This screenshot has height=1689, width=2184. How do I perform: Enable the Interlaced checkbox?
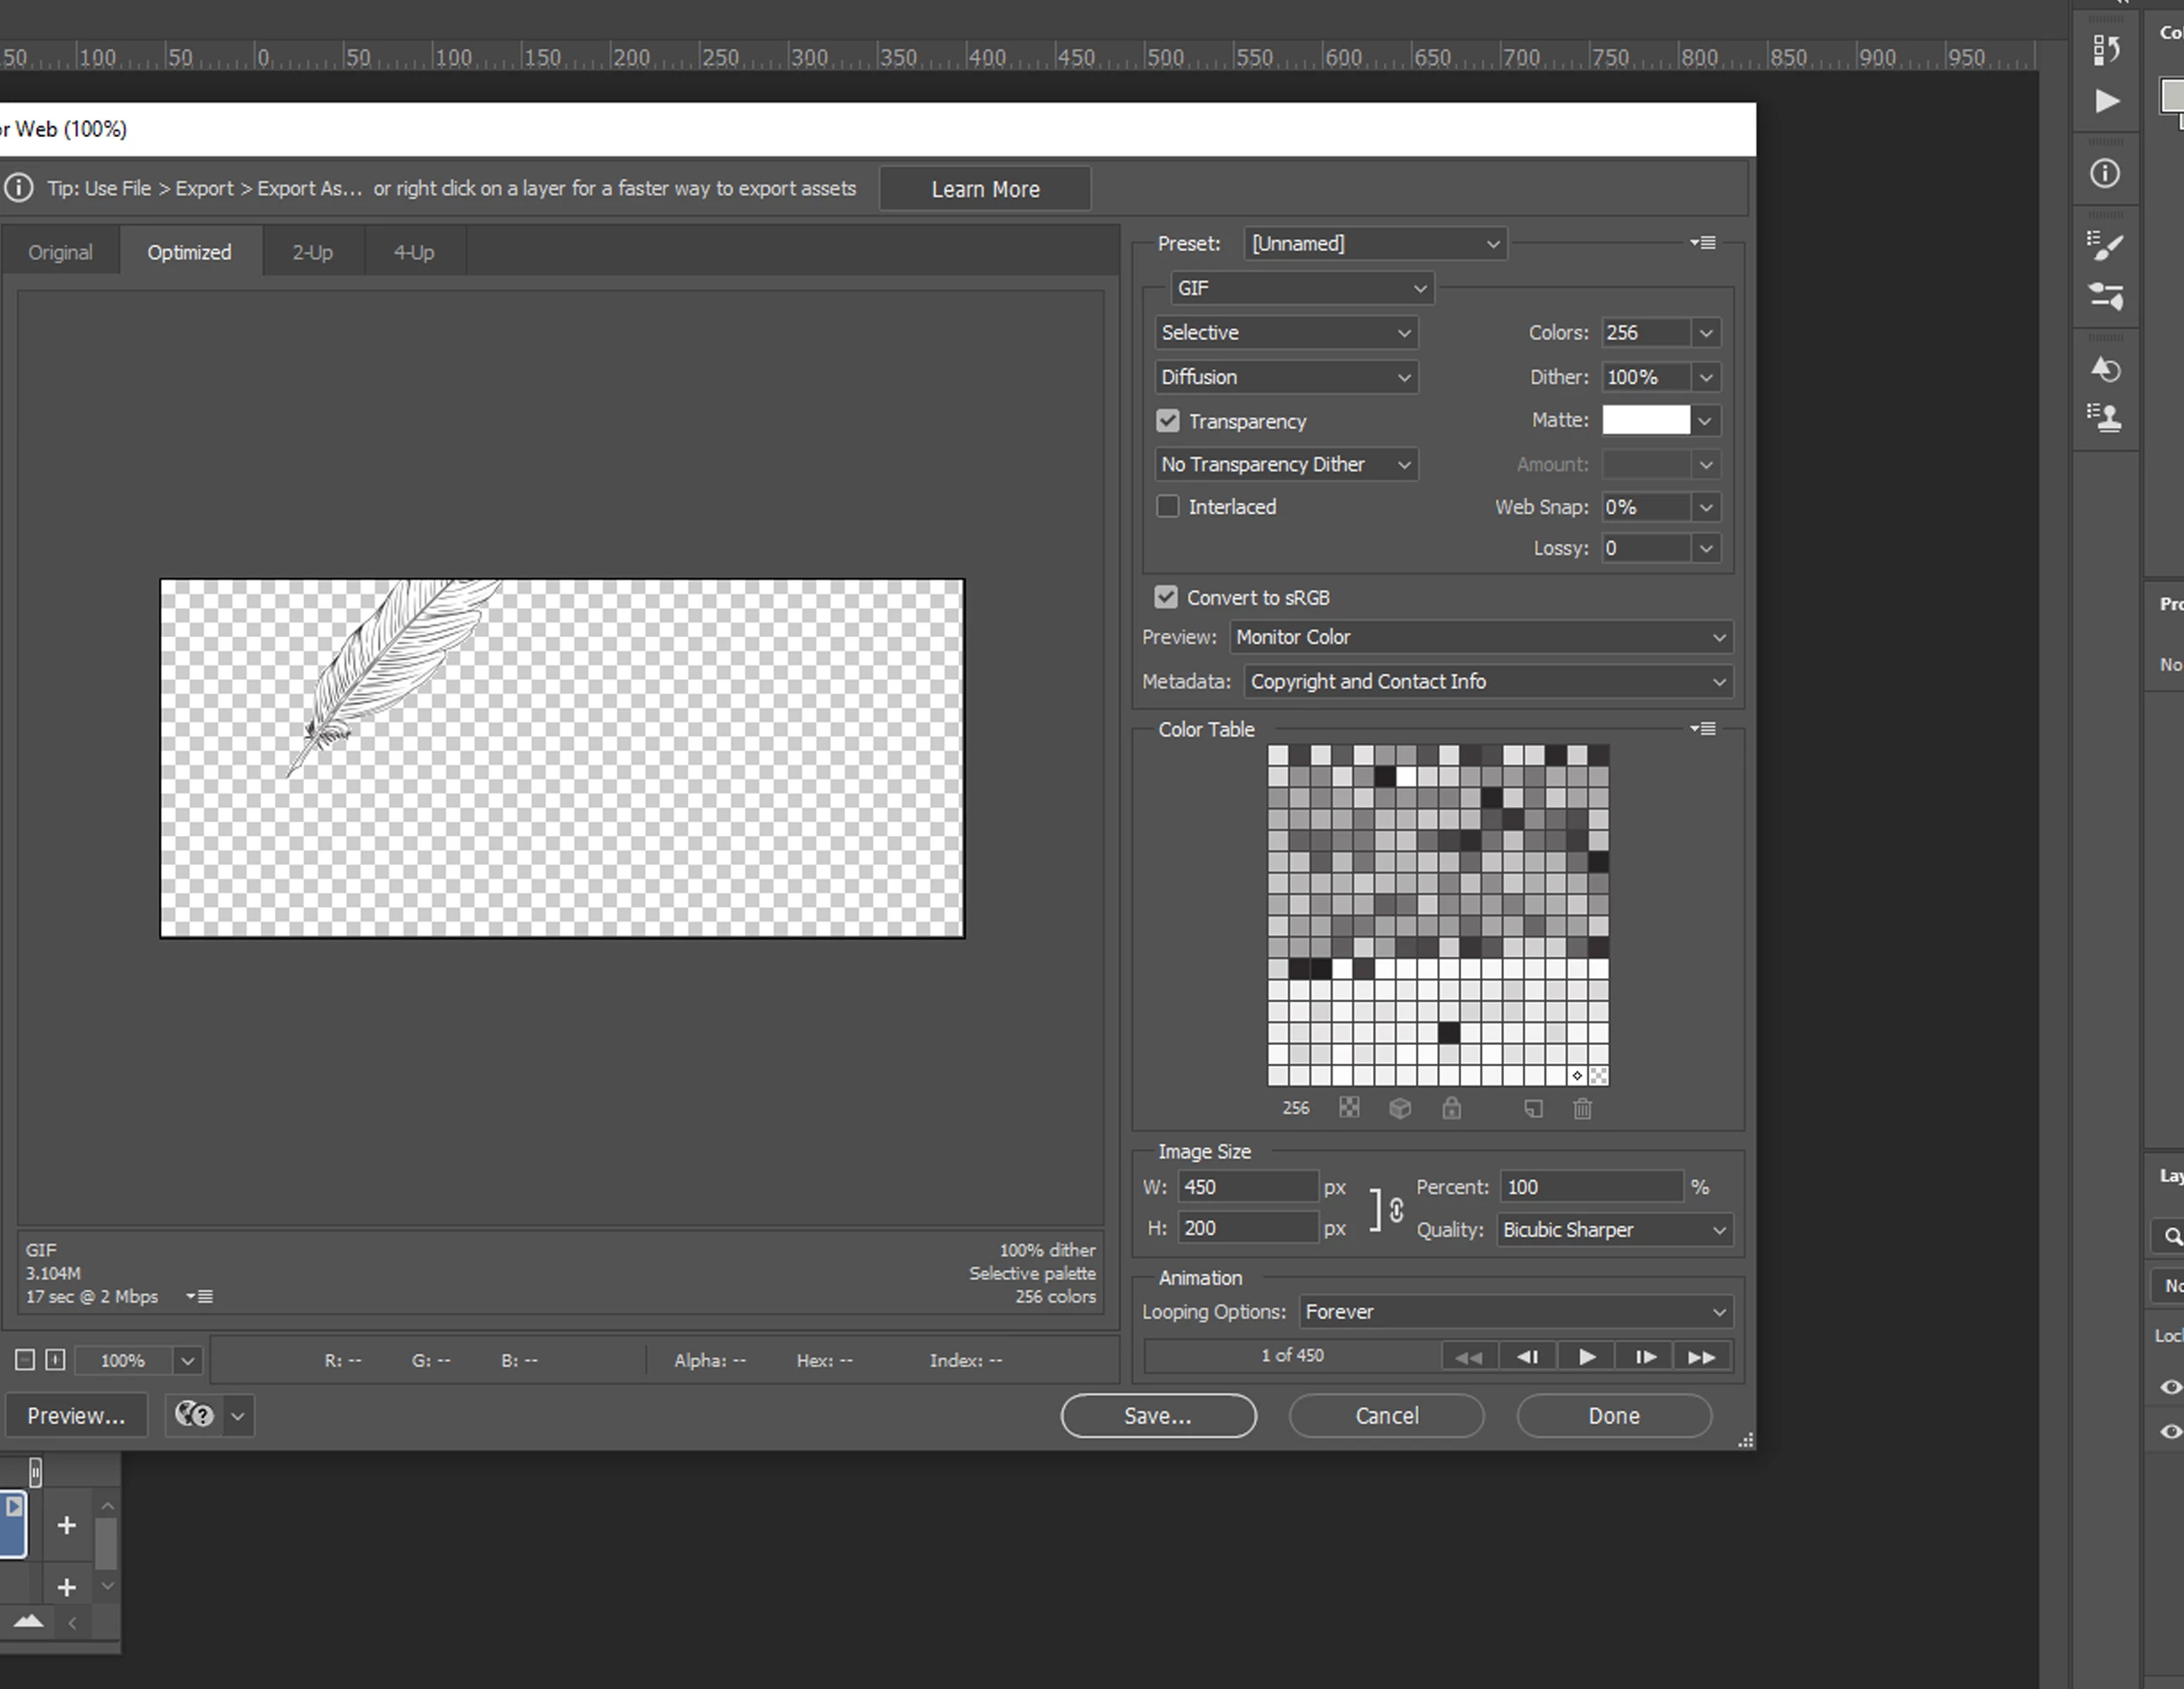point(1167,507)
